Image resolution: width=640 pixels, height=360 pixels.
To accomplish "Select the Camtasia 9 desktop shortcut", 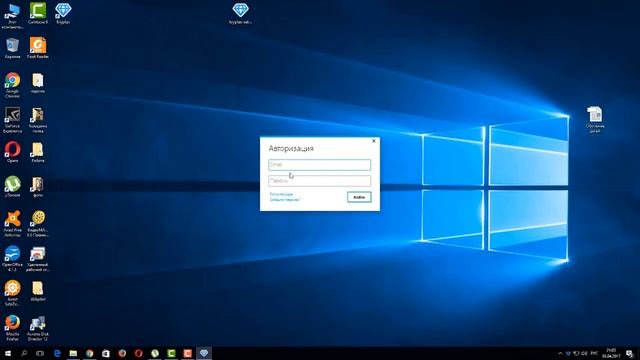I will [38, 14].
